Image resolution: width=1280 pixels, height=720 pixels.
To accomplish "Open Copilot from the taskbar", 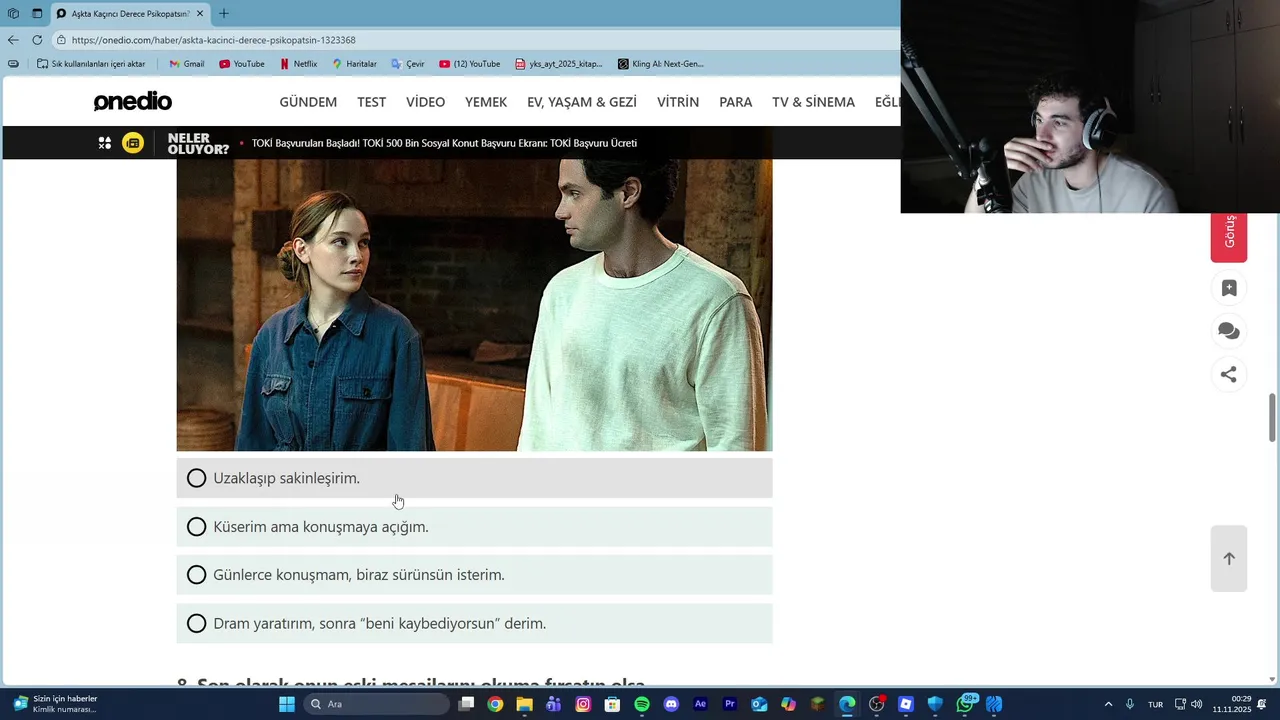I will click(x=788, y=704).
